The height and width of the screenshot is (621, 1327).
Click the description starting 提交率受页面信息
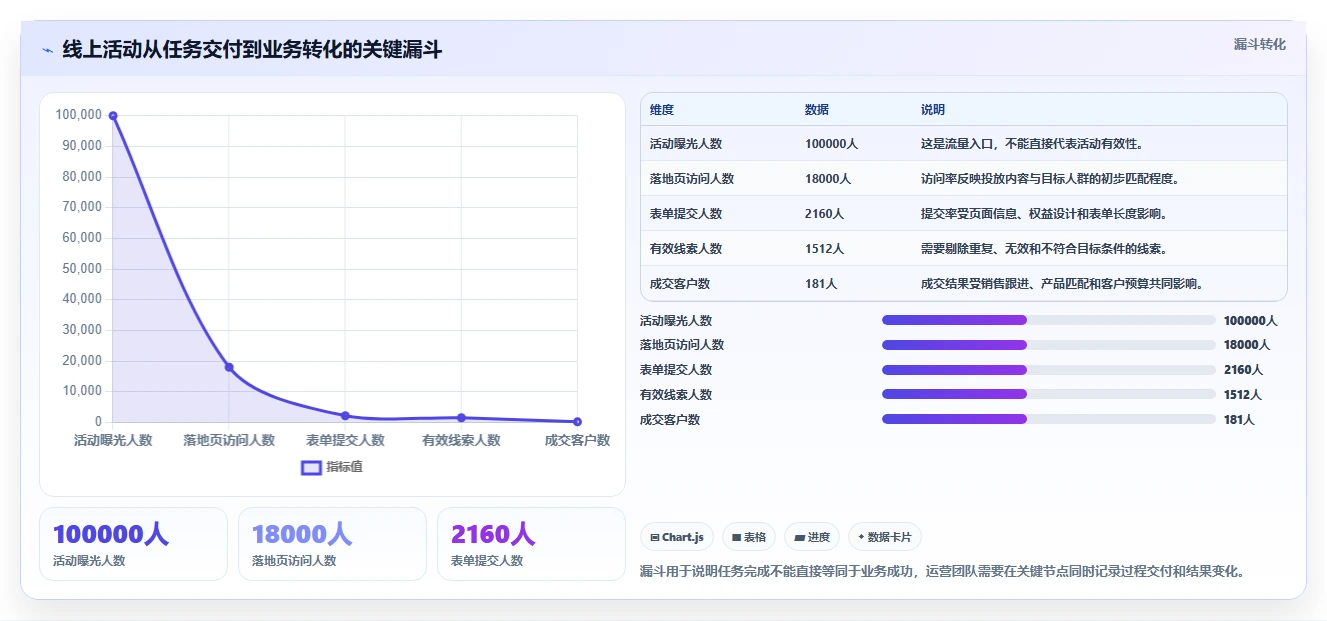pyautogui.click(x=1045, y=214)
